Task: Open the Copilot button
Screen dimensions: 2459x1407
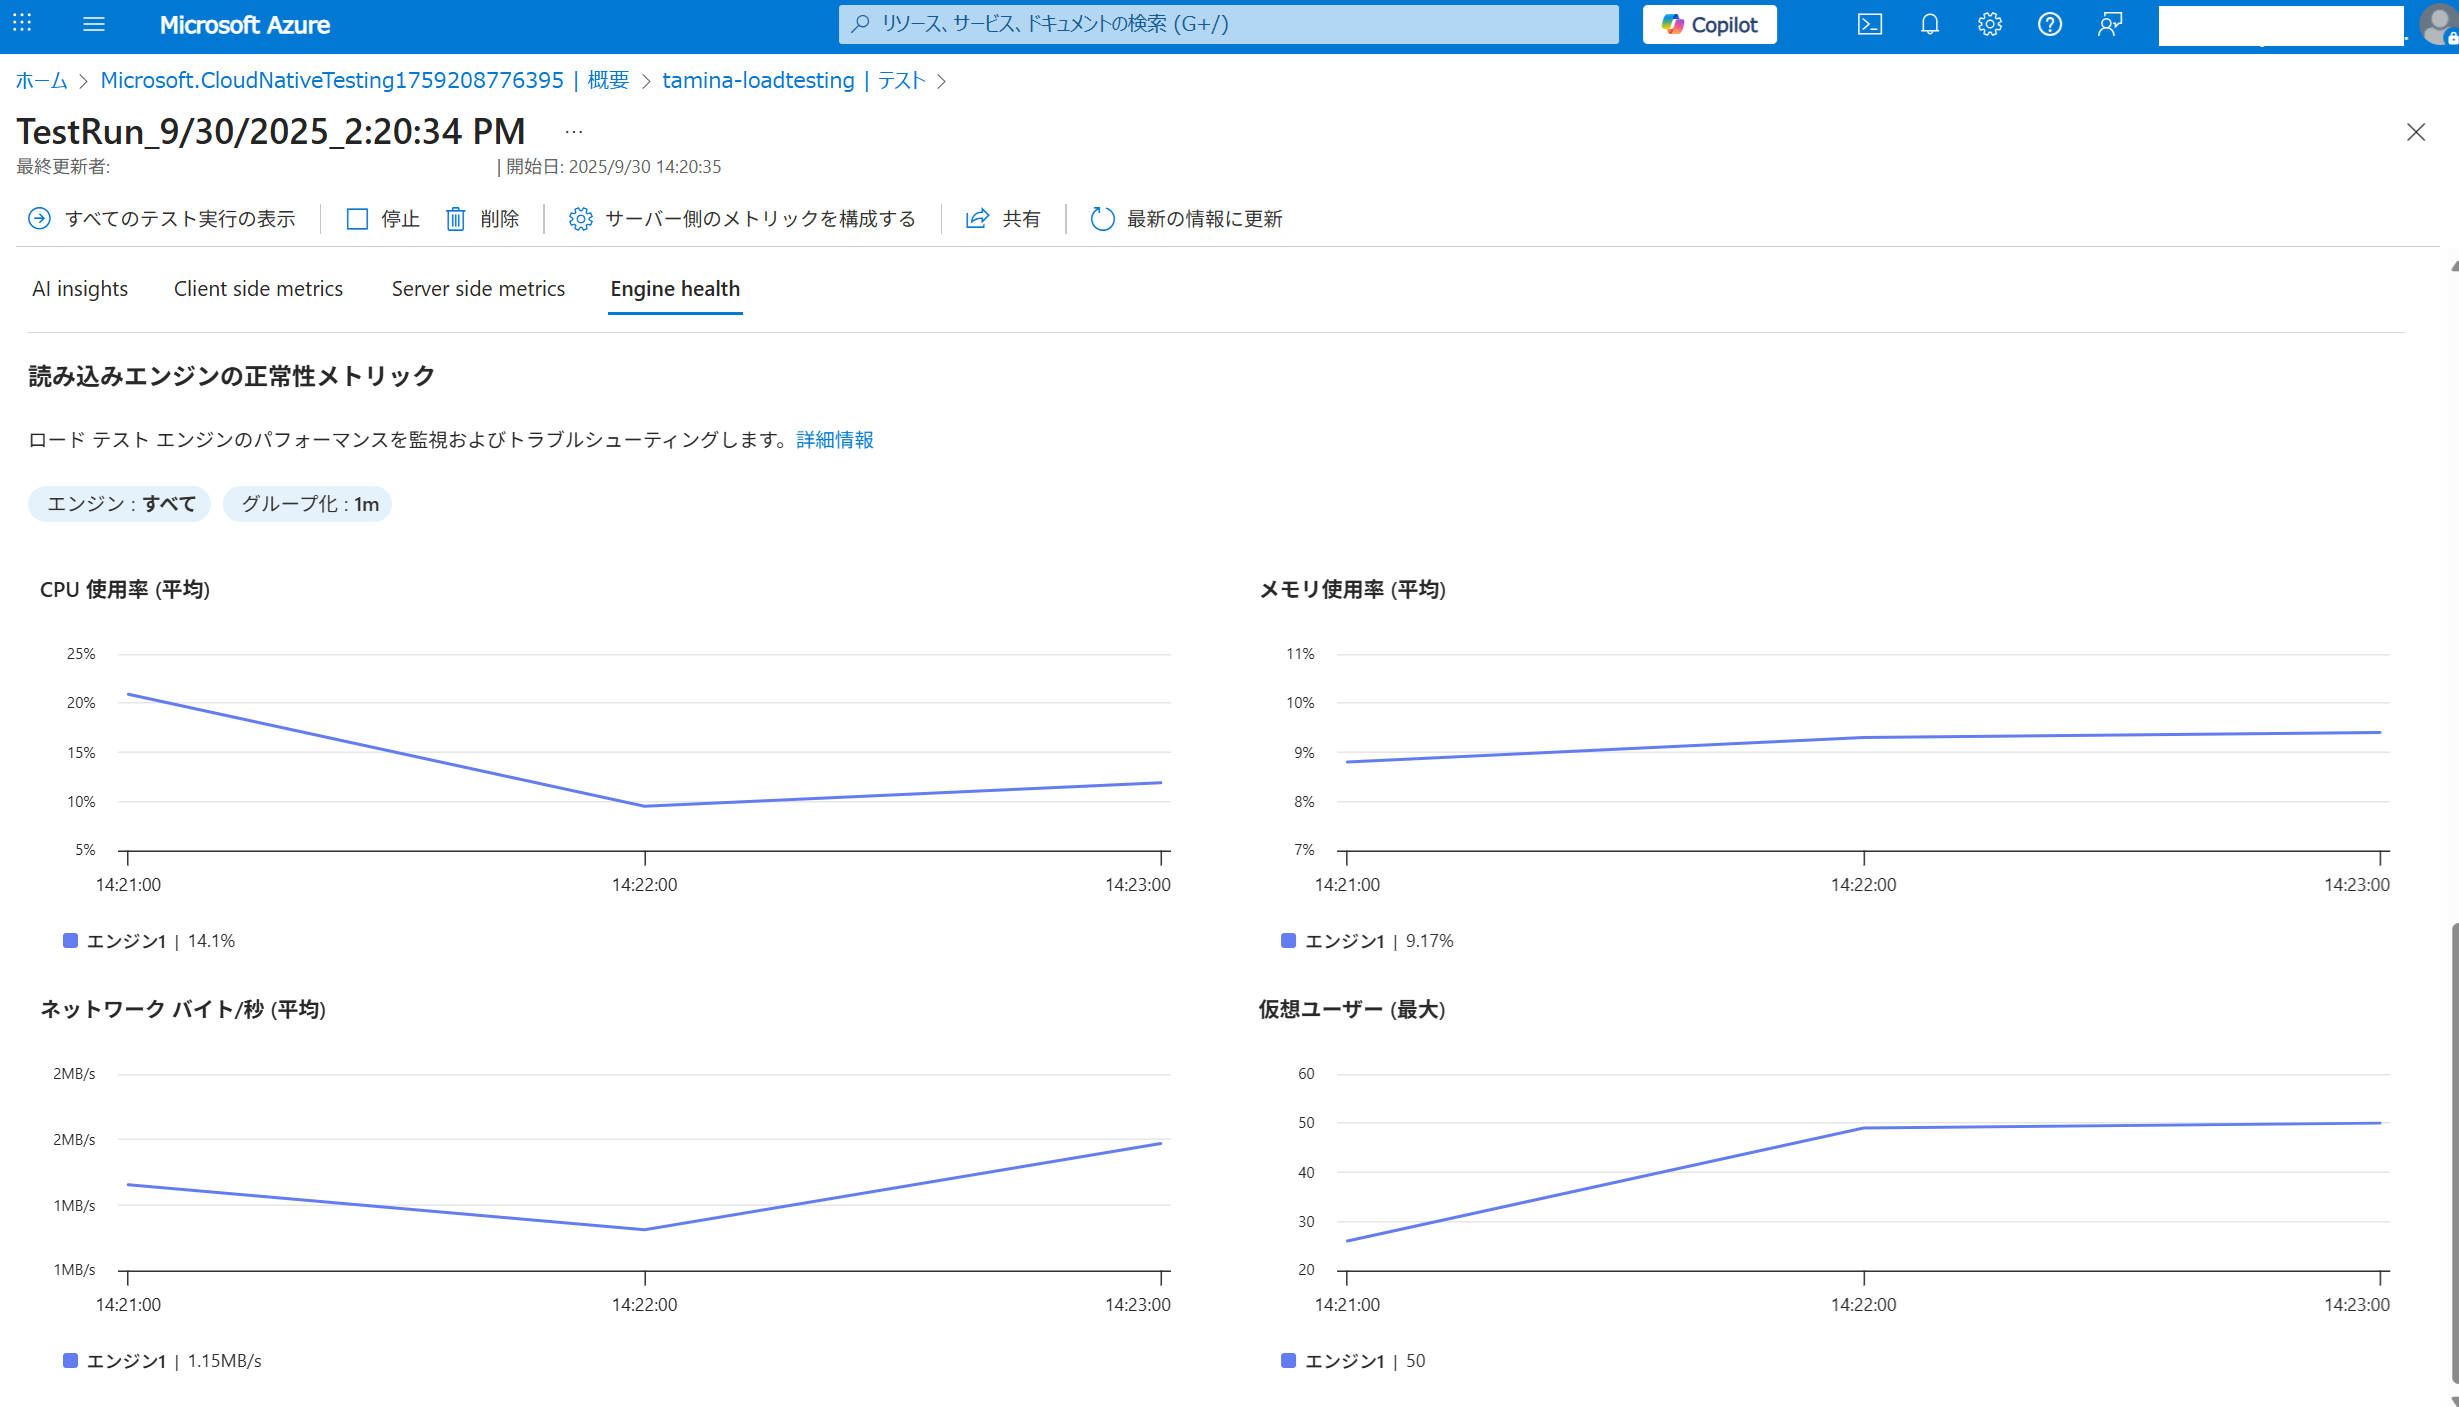Action: pos(1709,25)
